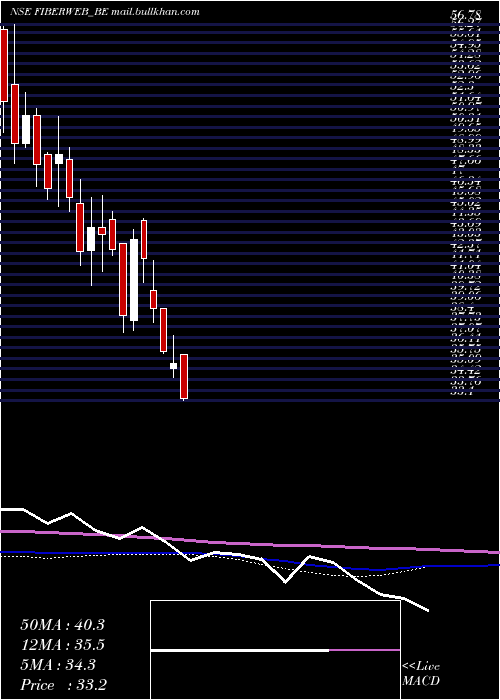Click the top price label 56.78
This screenshot has height=700, width=500.
click(466, 16)
